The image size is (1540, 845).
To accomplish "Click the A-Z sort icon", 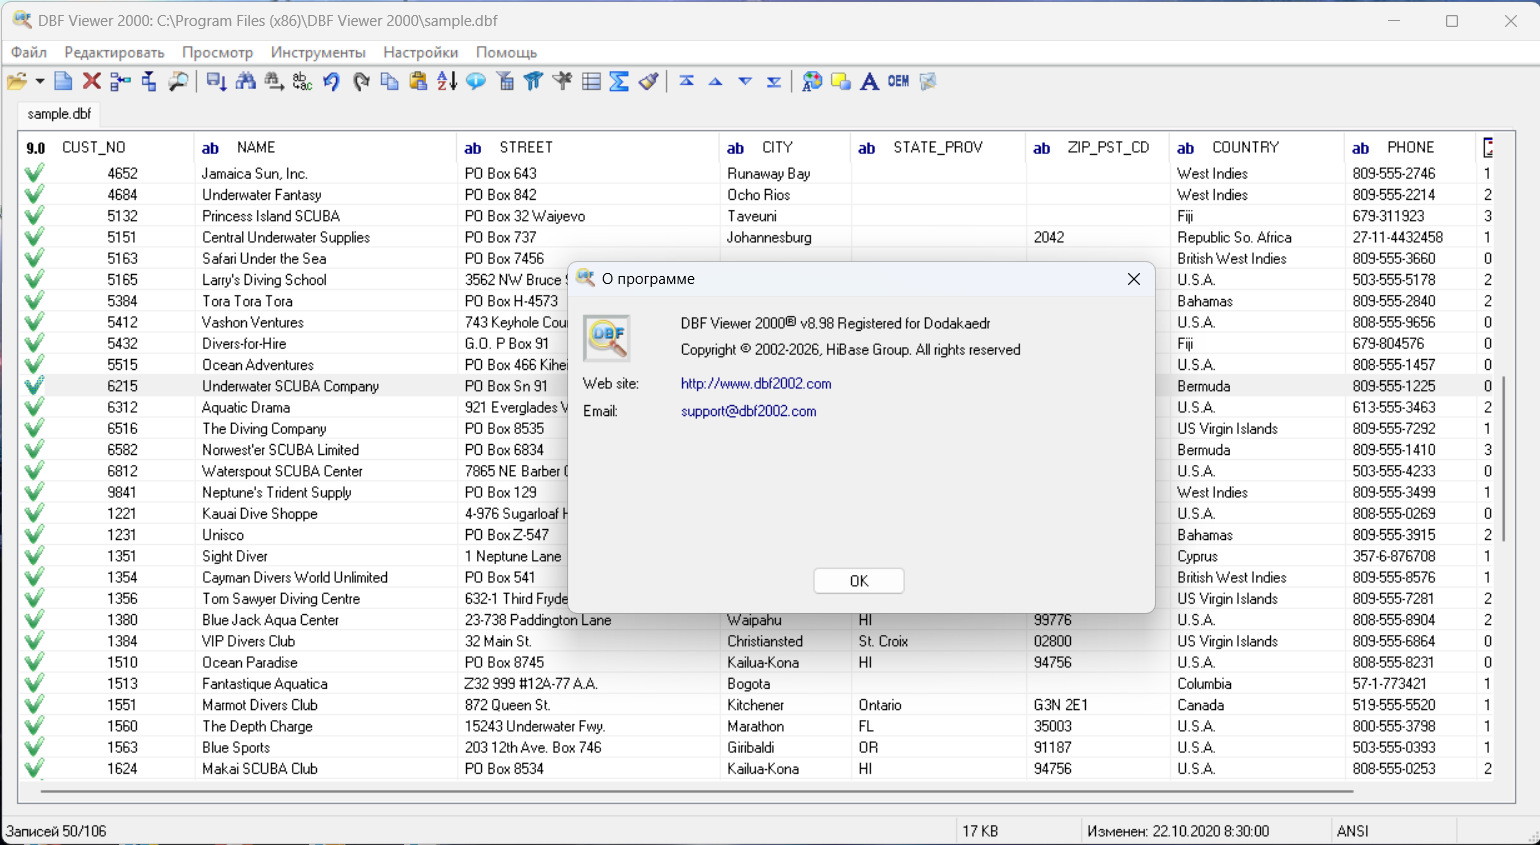I will pyautogui.click(x=447, y=82).
